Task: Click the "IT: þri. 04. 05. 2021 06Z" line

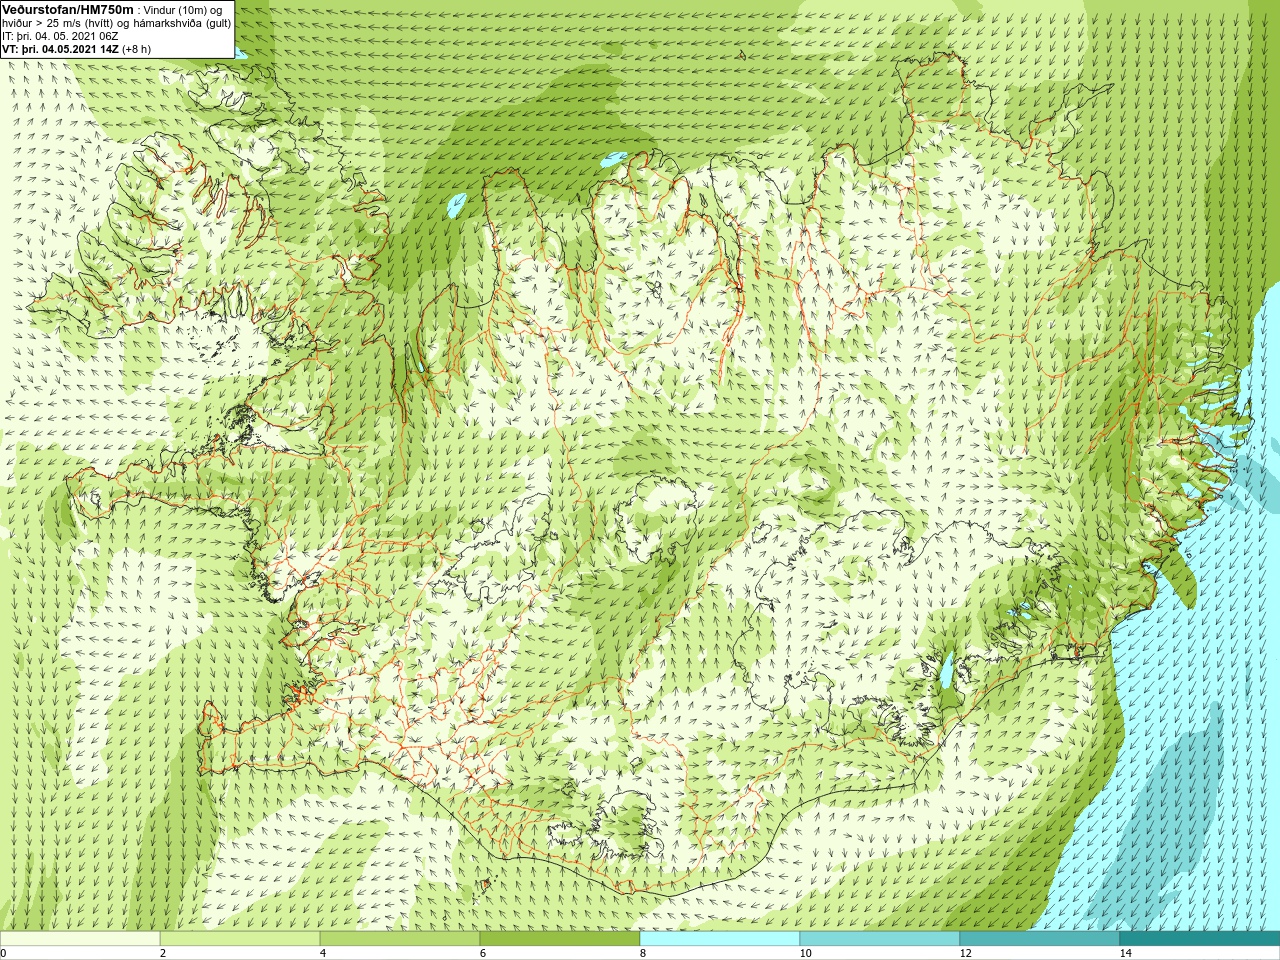Action: 61,36
